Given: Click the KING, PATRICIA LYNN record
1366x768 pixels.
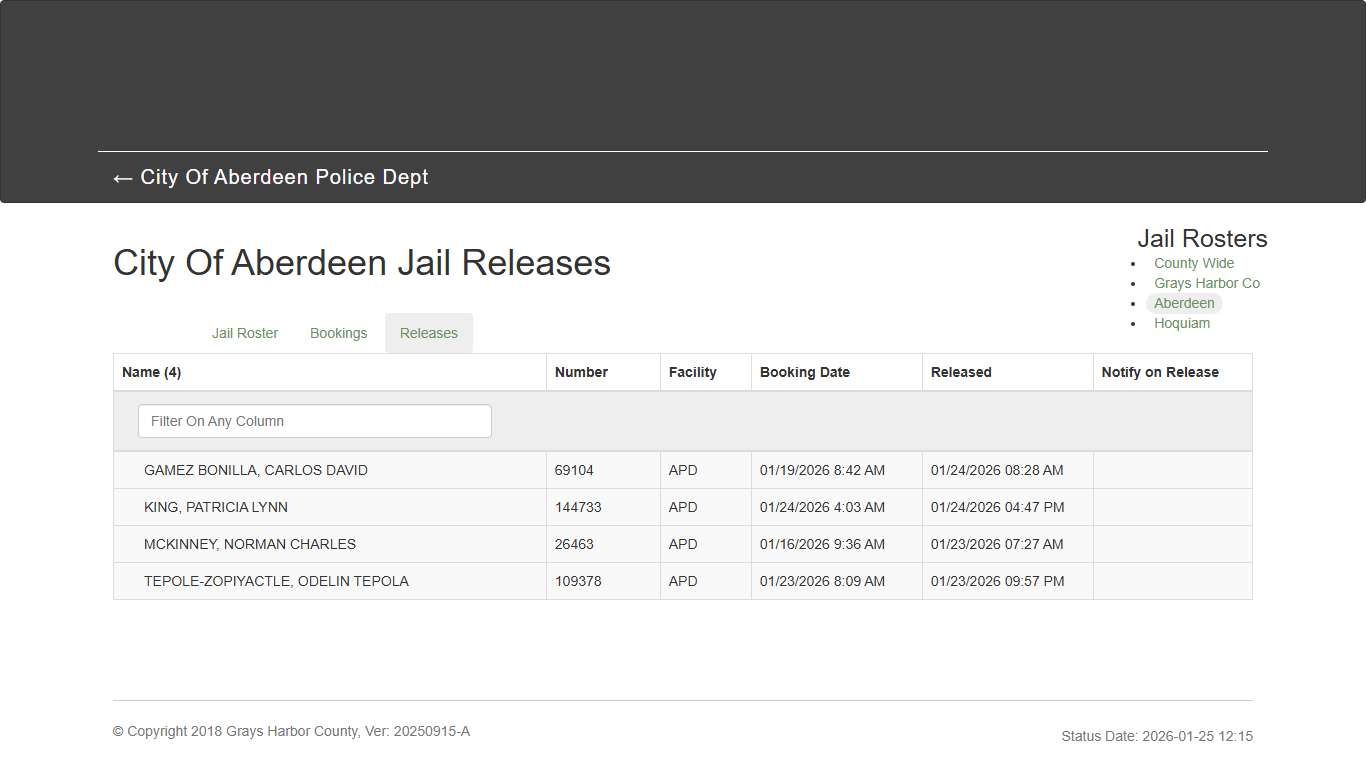Looking at the screenshot, I should tap(216, 507).
